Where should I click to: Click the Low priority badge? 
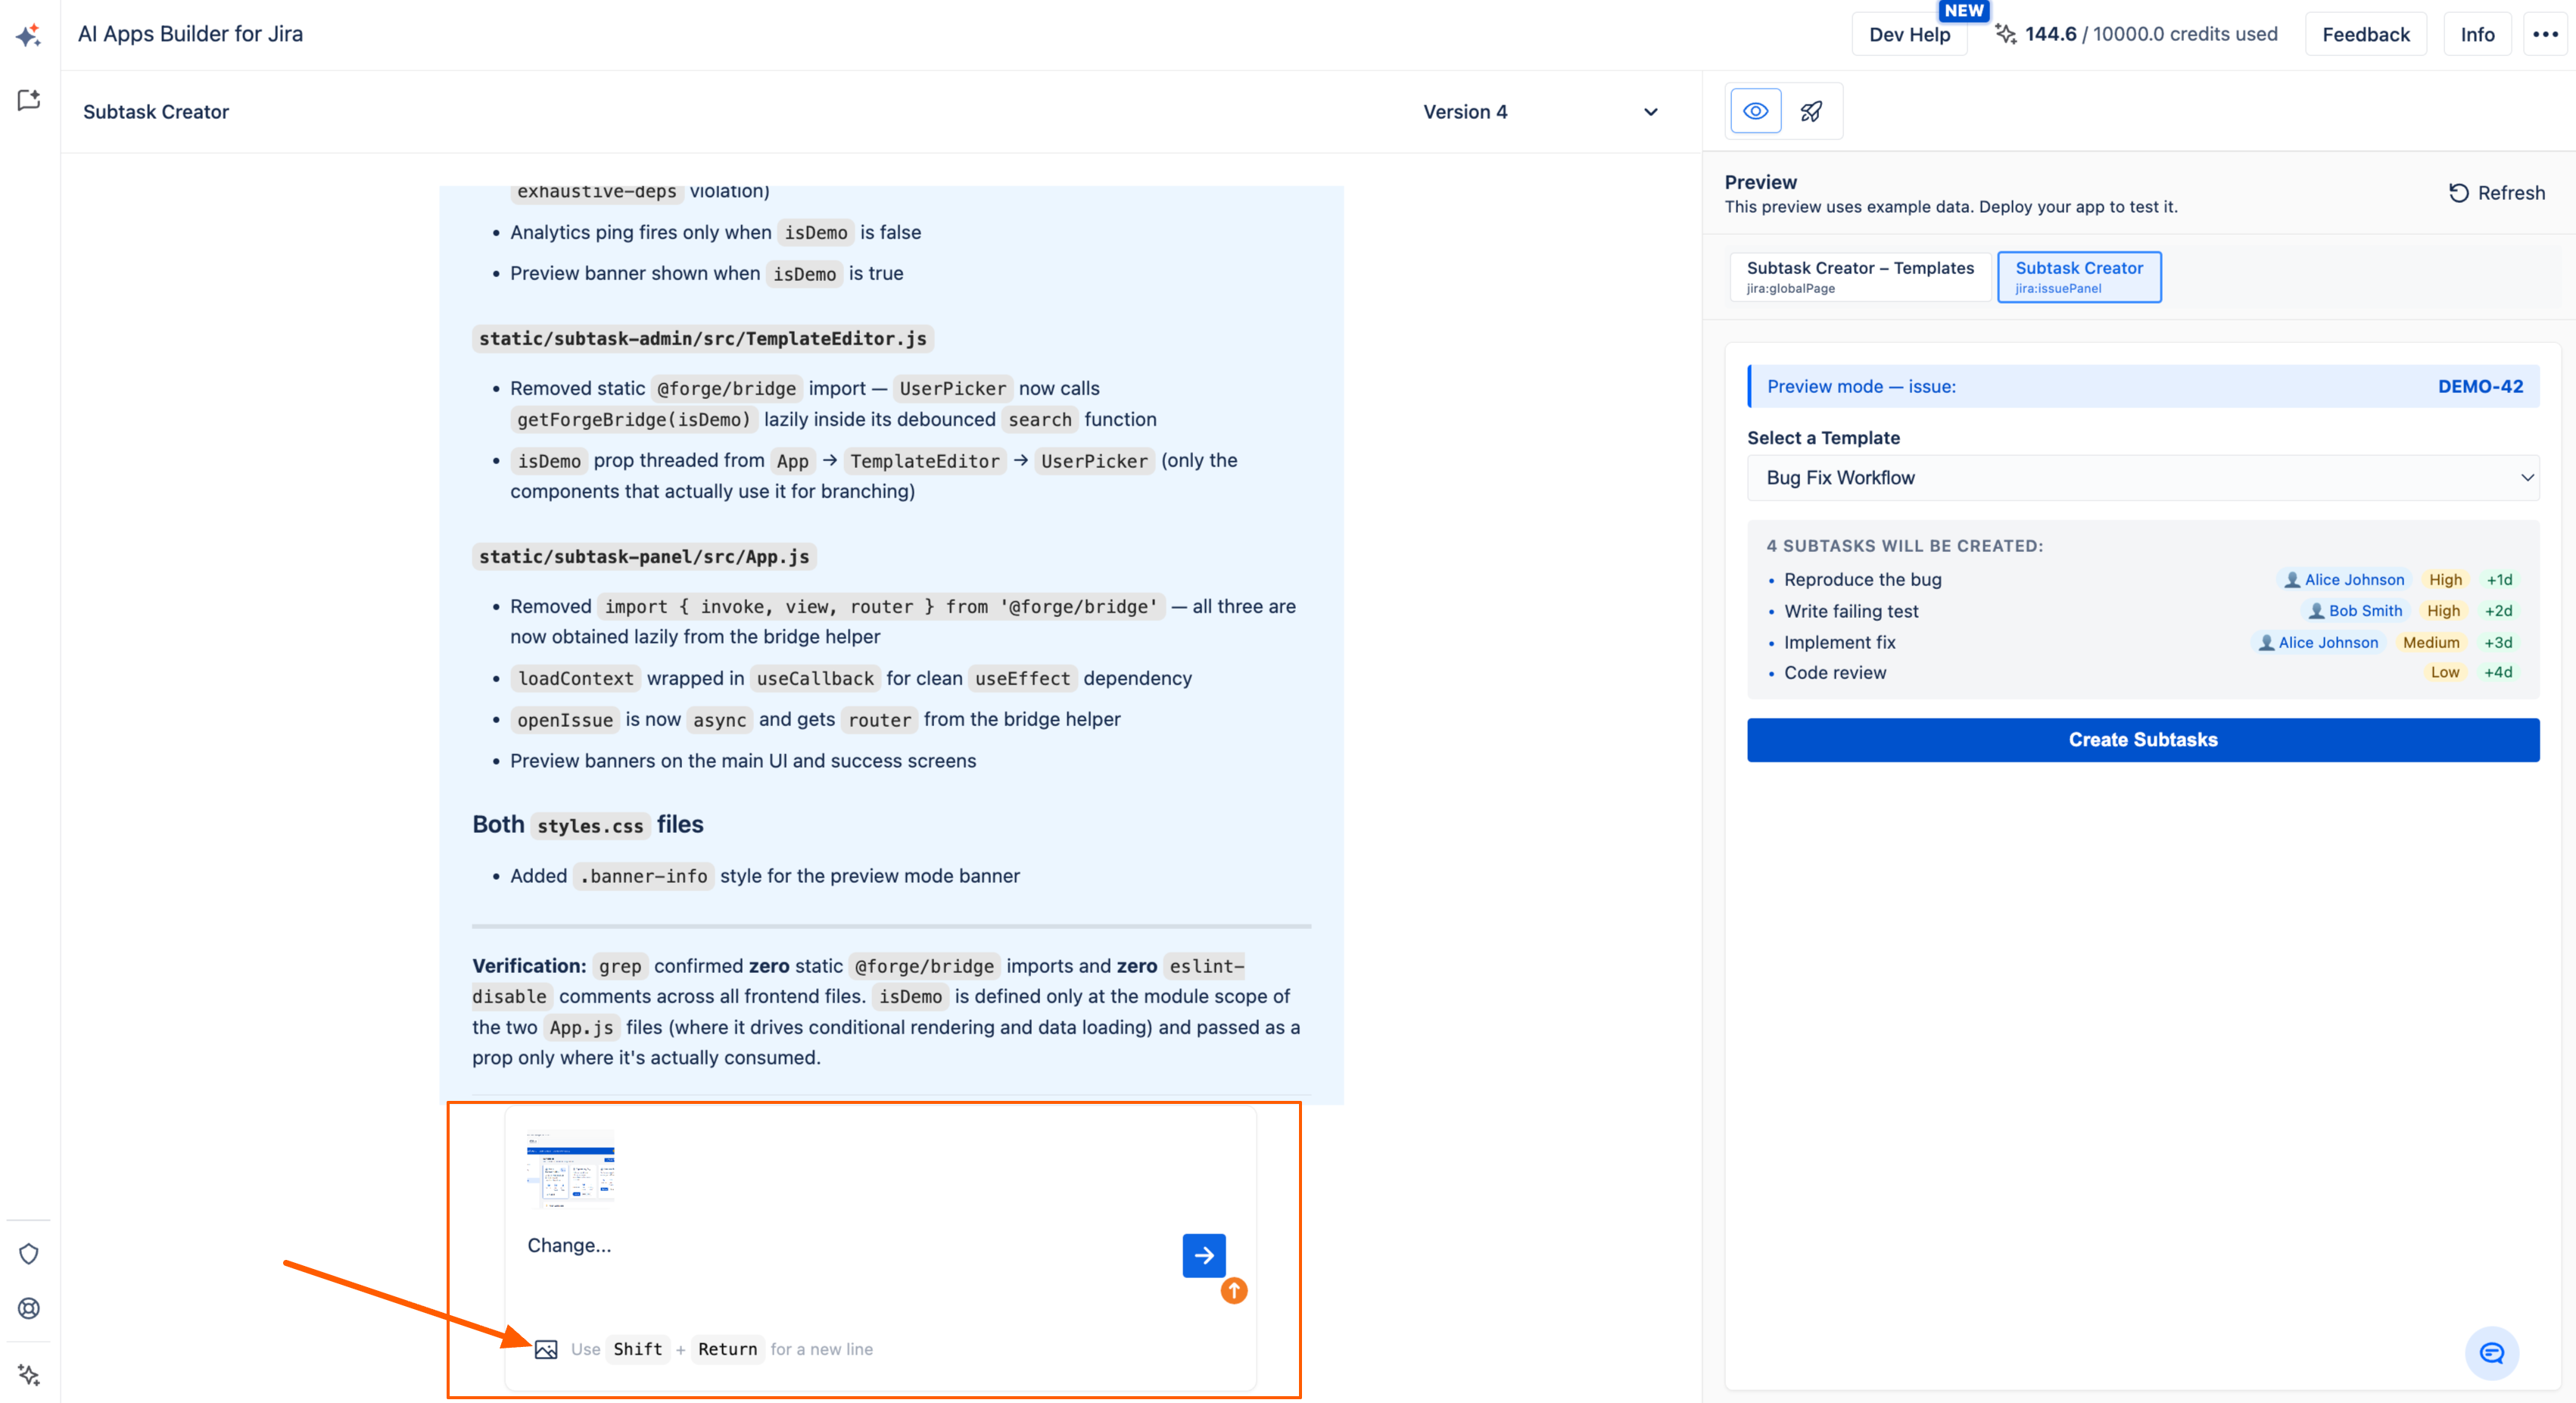tap(2444, 673)
